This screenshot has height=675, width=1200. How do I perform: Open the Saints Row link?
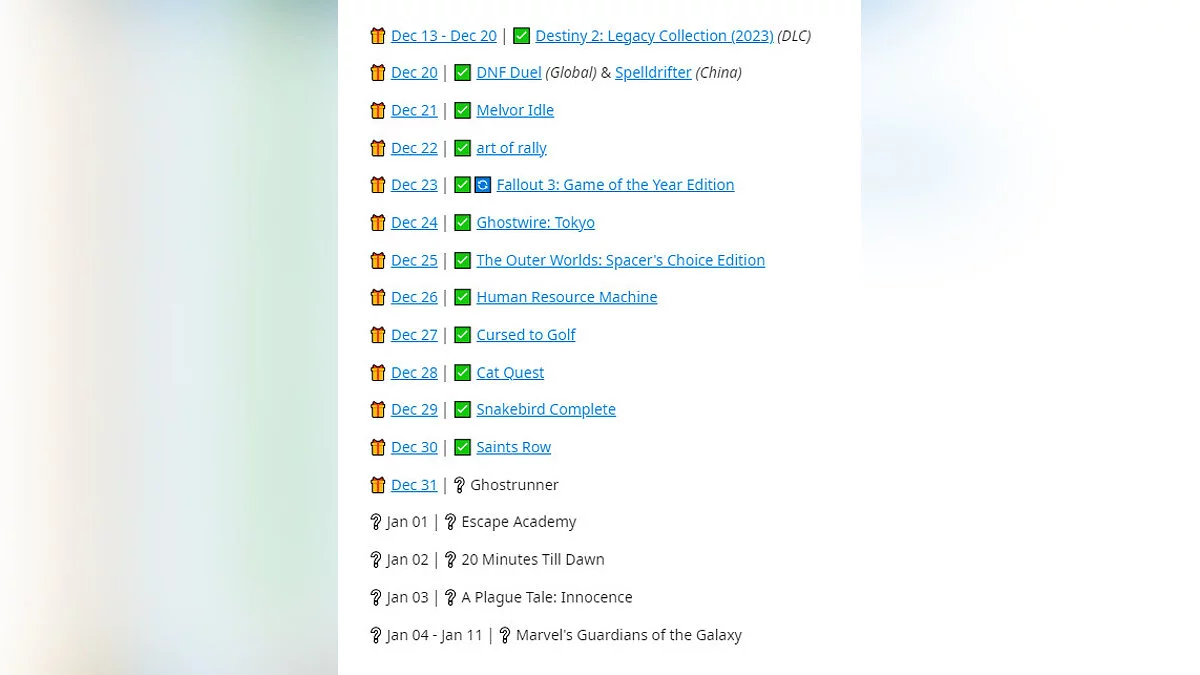tap(513, 447)
